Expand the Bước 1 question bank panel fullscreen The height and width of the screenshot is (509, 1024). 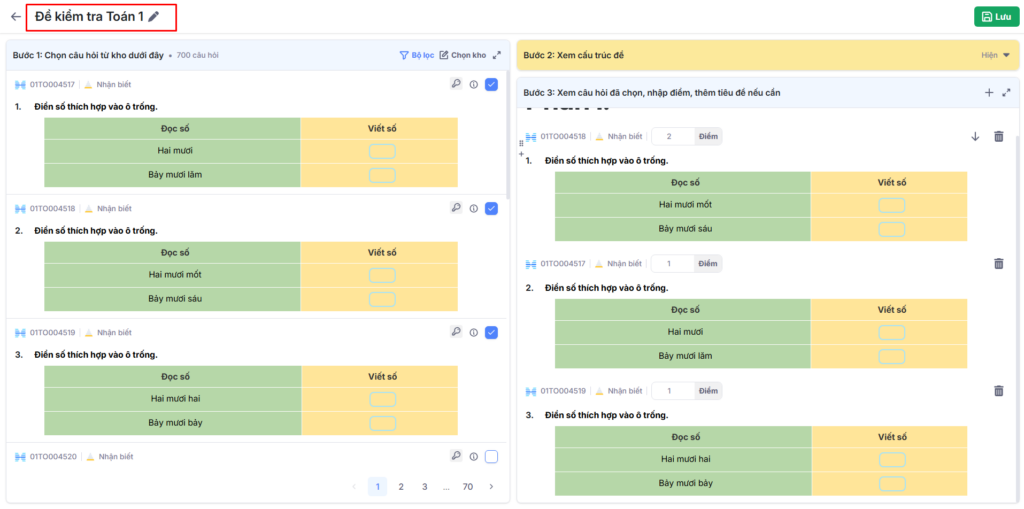click(497, 55)
